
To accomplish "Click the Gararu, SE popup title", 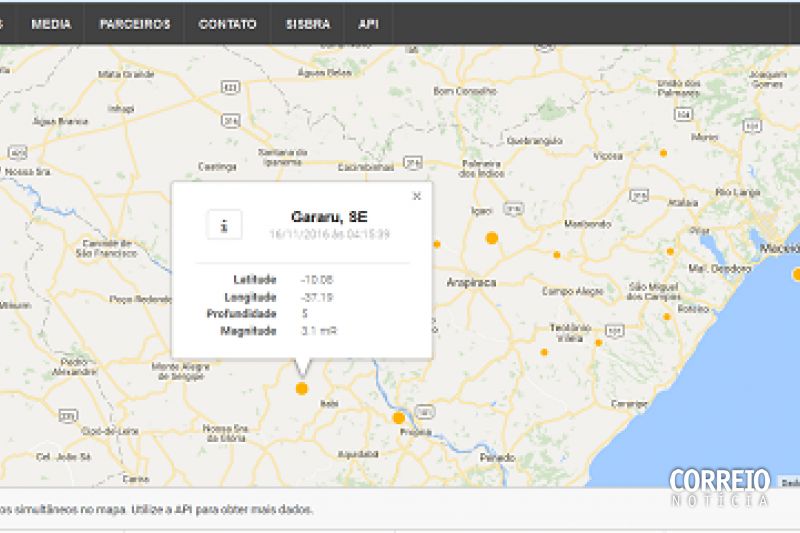I will [329, 217].
